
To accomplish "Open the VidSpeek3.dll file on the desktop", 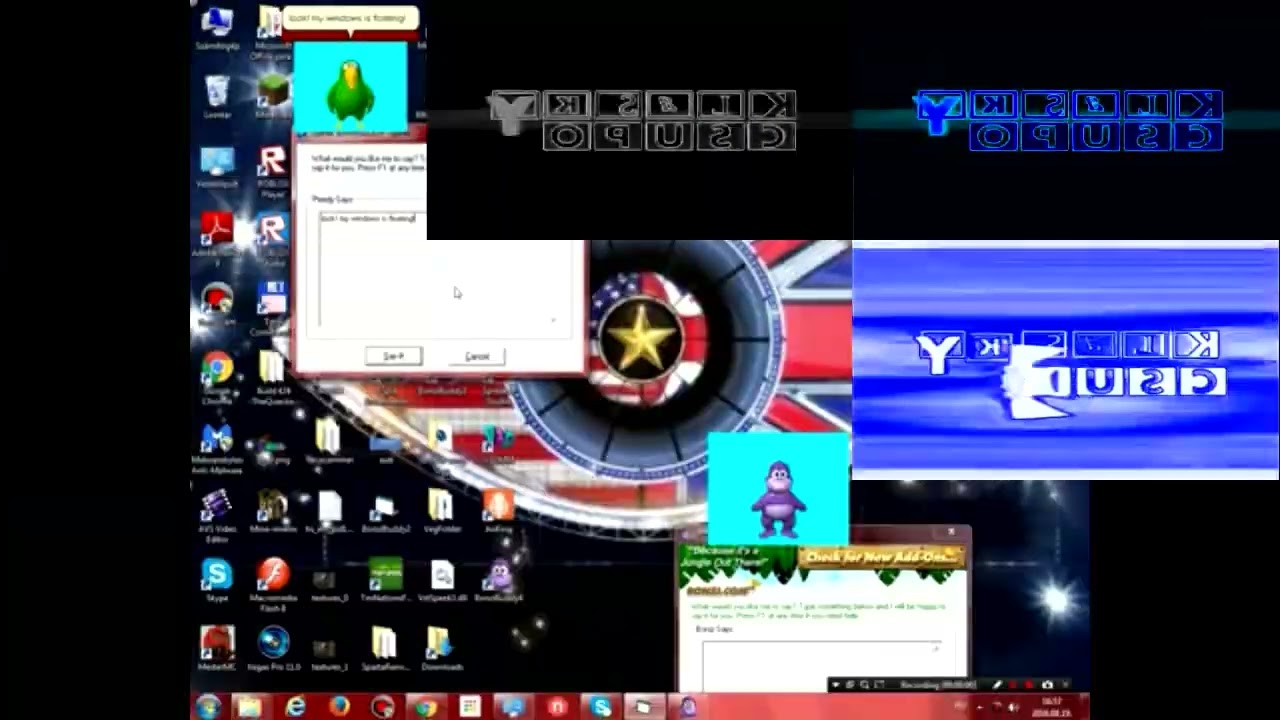I will (442, 580).
